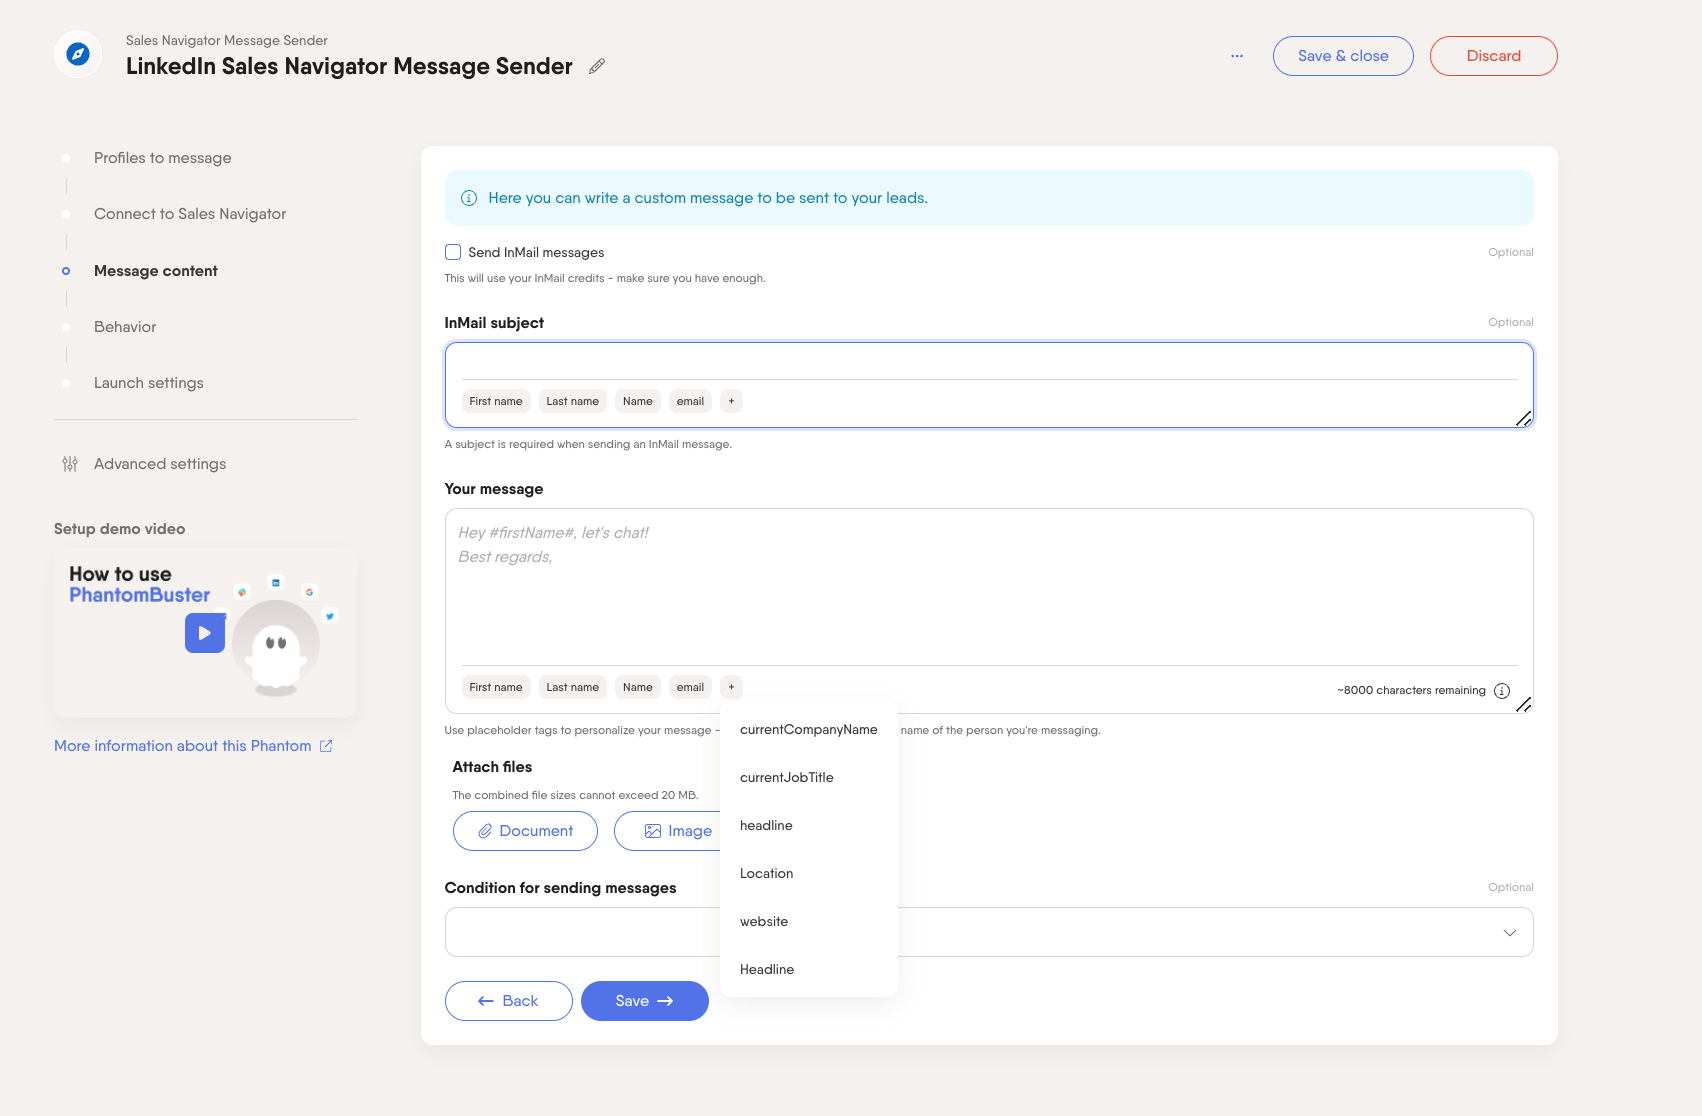Choose Location placeholder option
This screenshot has width=1702, height=1116.
(x=809, y=874)
